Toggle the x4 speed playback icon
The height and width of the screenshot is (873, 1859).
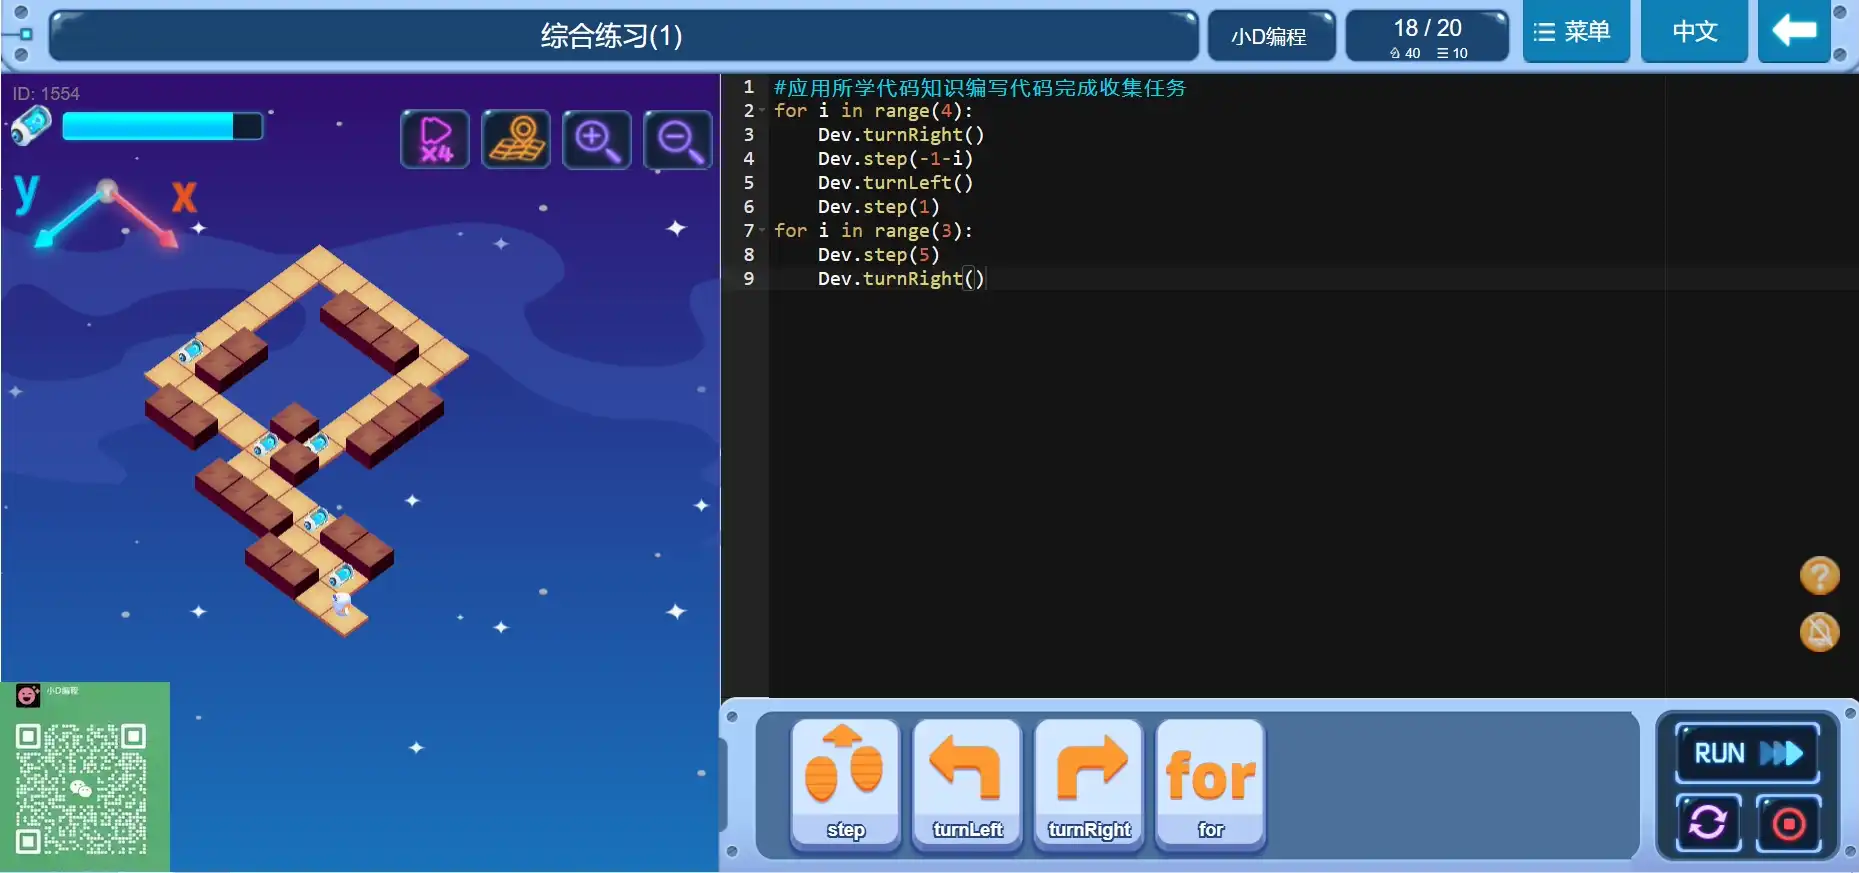point(435,139)
